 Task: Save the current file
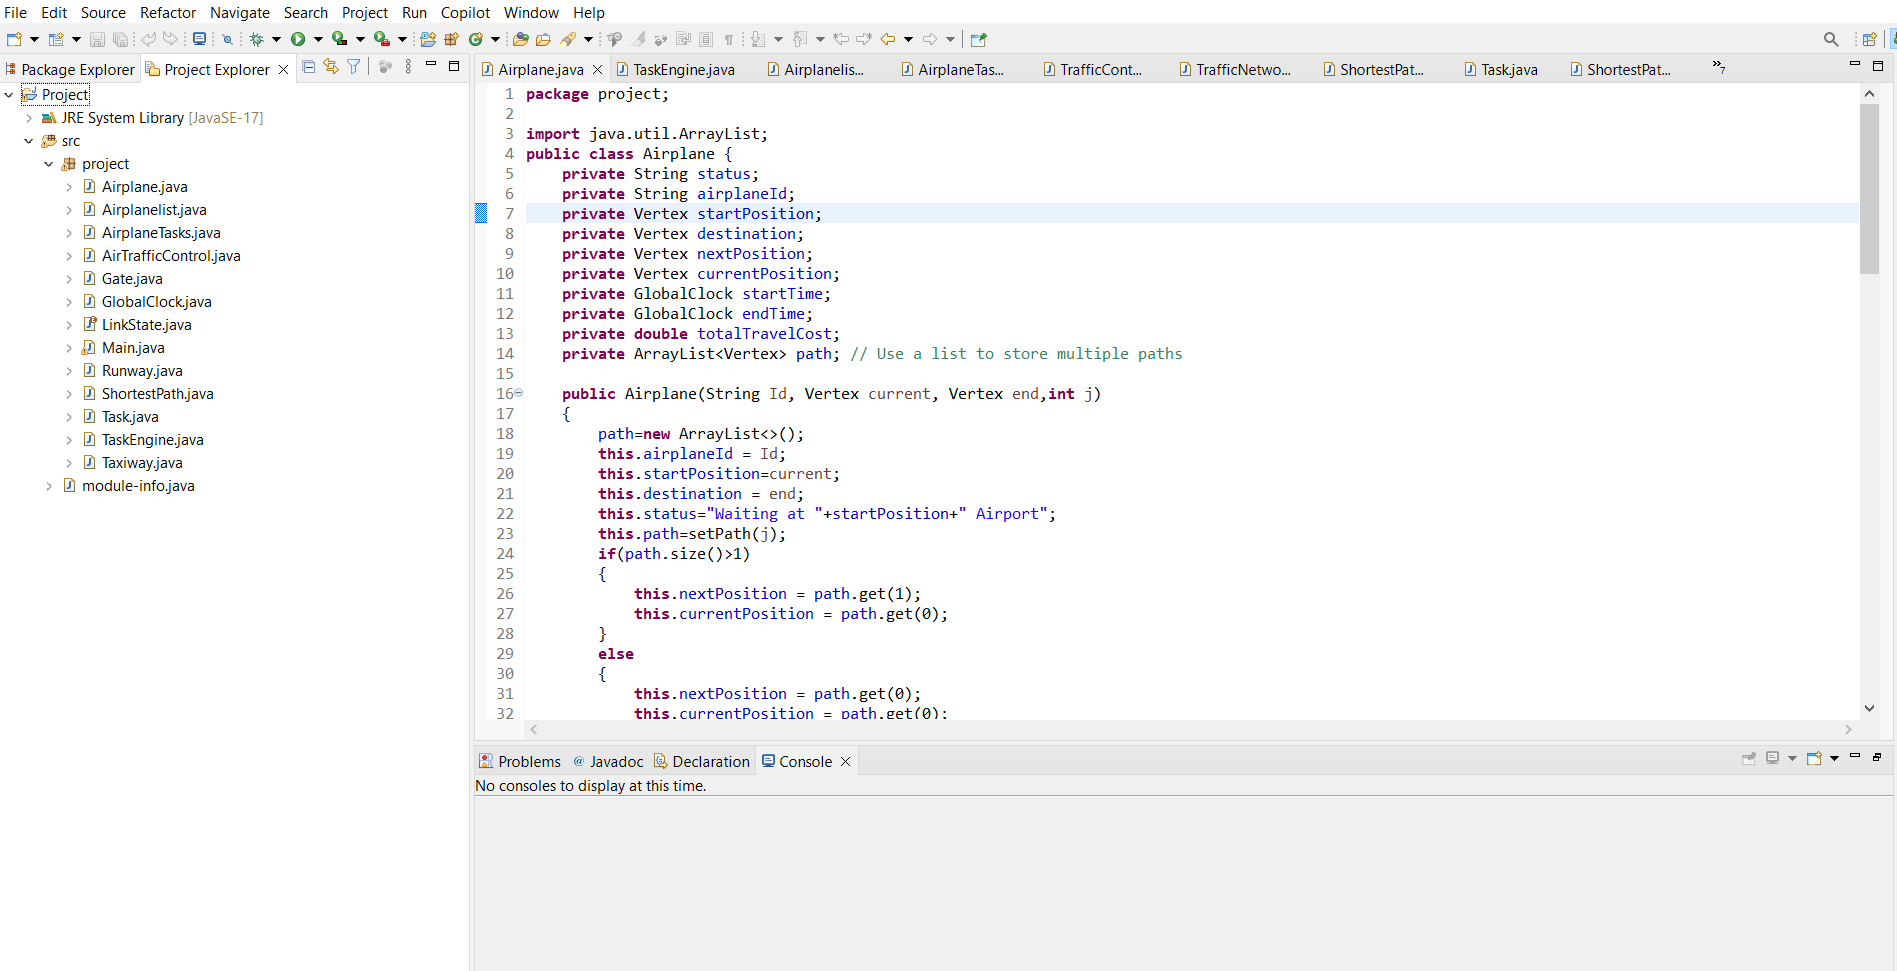pos(96,39)
